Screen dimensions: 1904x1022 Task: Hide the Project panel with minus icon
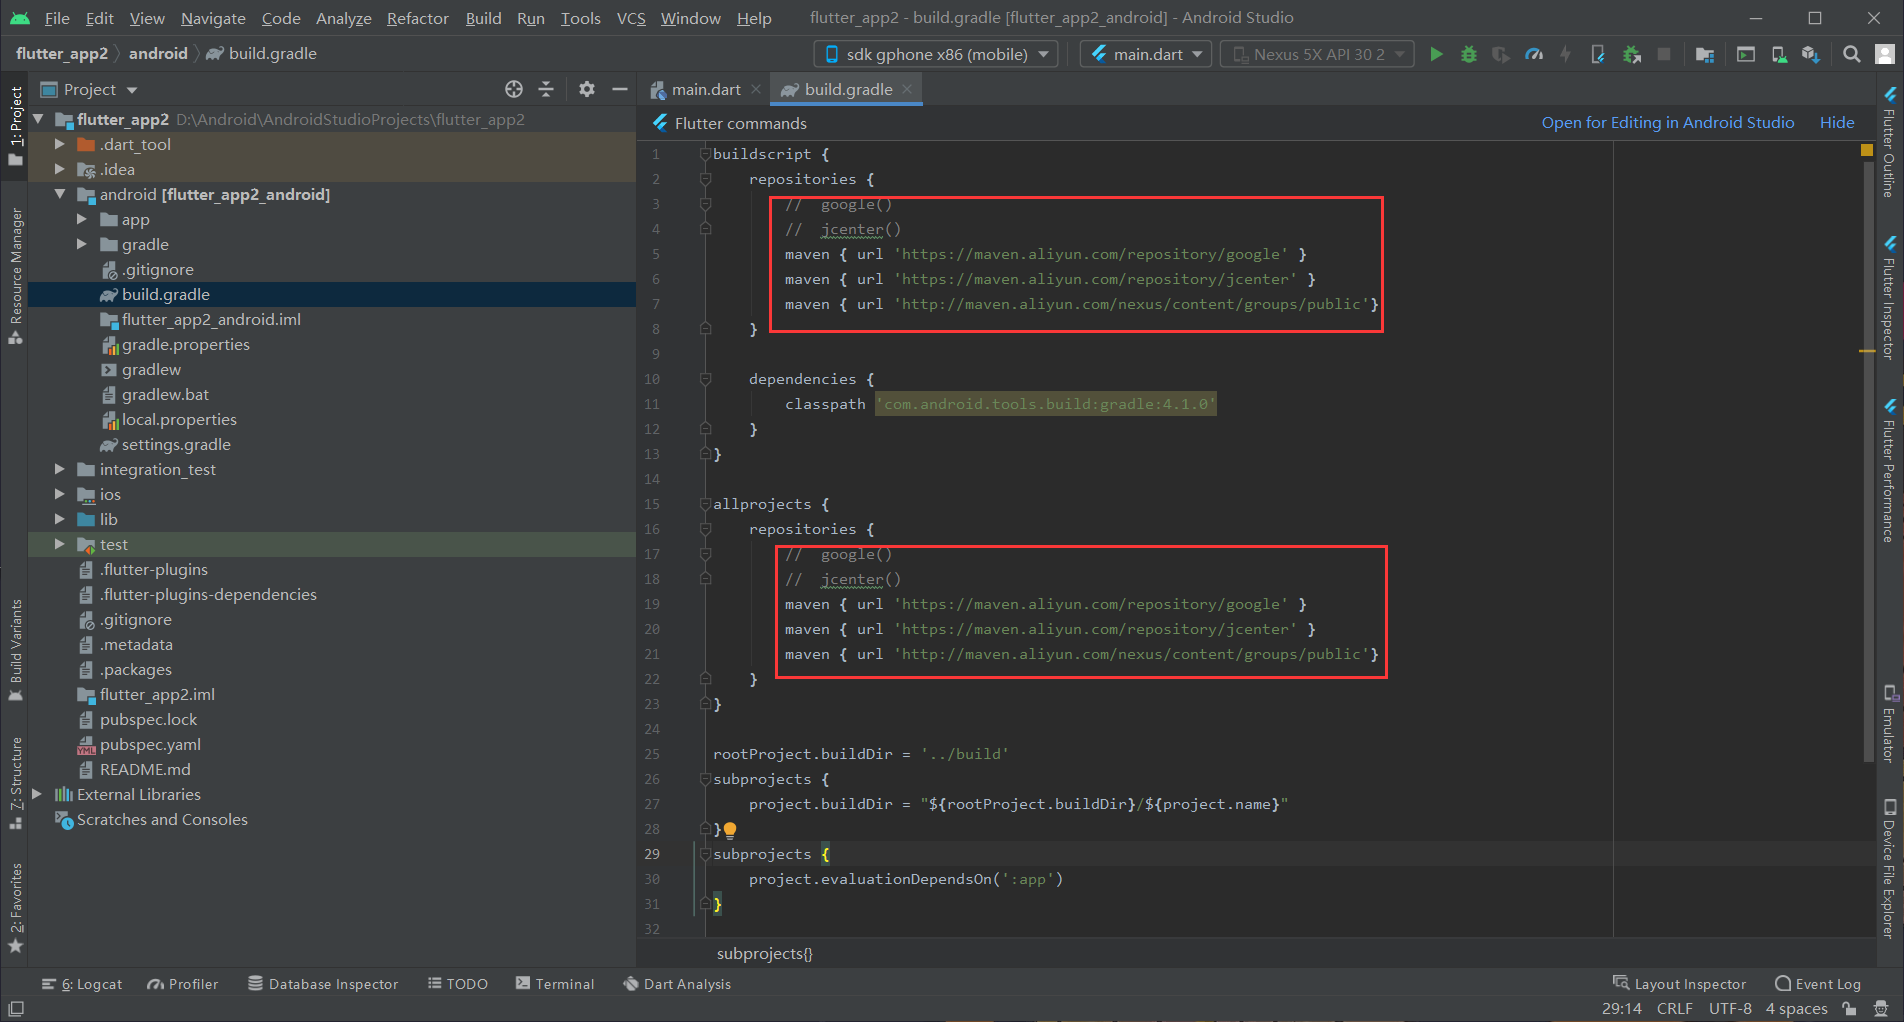pyautogui.click(x=620, y=89)
